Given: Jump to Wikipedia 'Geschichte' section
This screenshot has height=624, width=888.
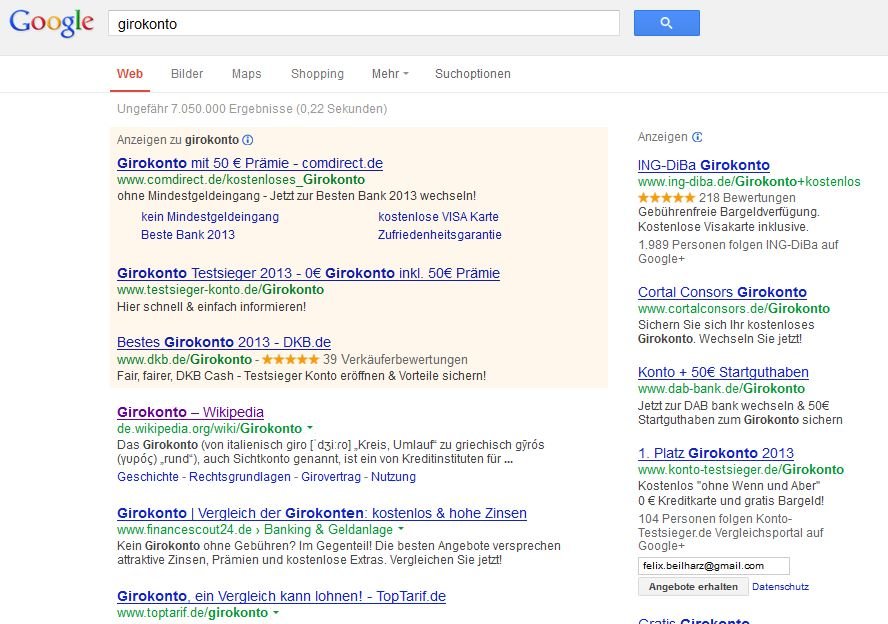Looking at the screenshot, I should coord(148,477).
